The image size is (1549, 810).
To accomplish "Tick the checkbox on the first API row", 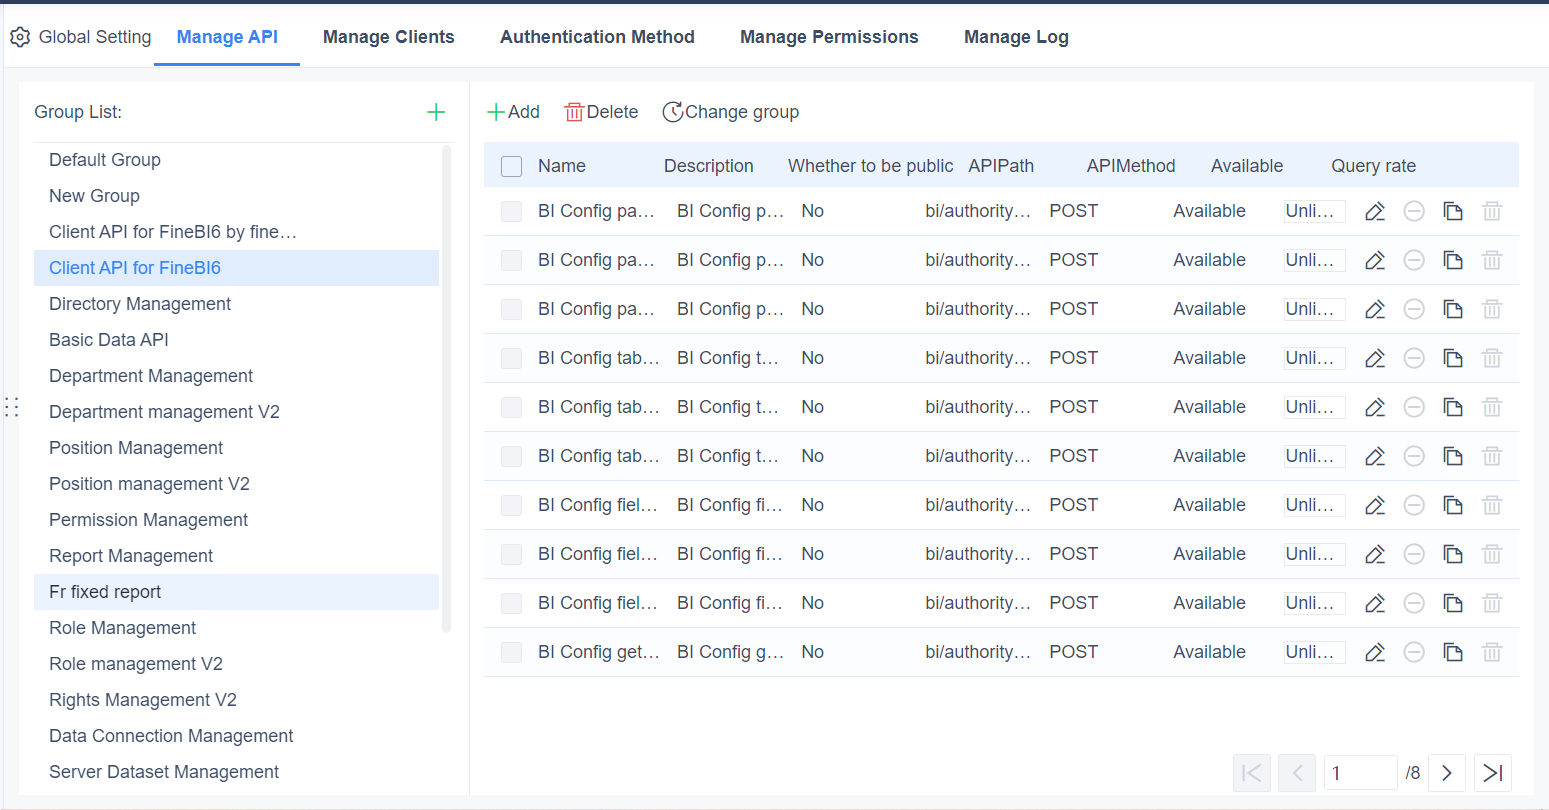I will click(x=511, y=211).
